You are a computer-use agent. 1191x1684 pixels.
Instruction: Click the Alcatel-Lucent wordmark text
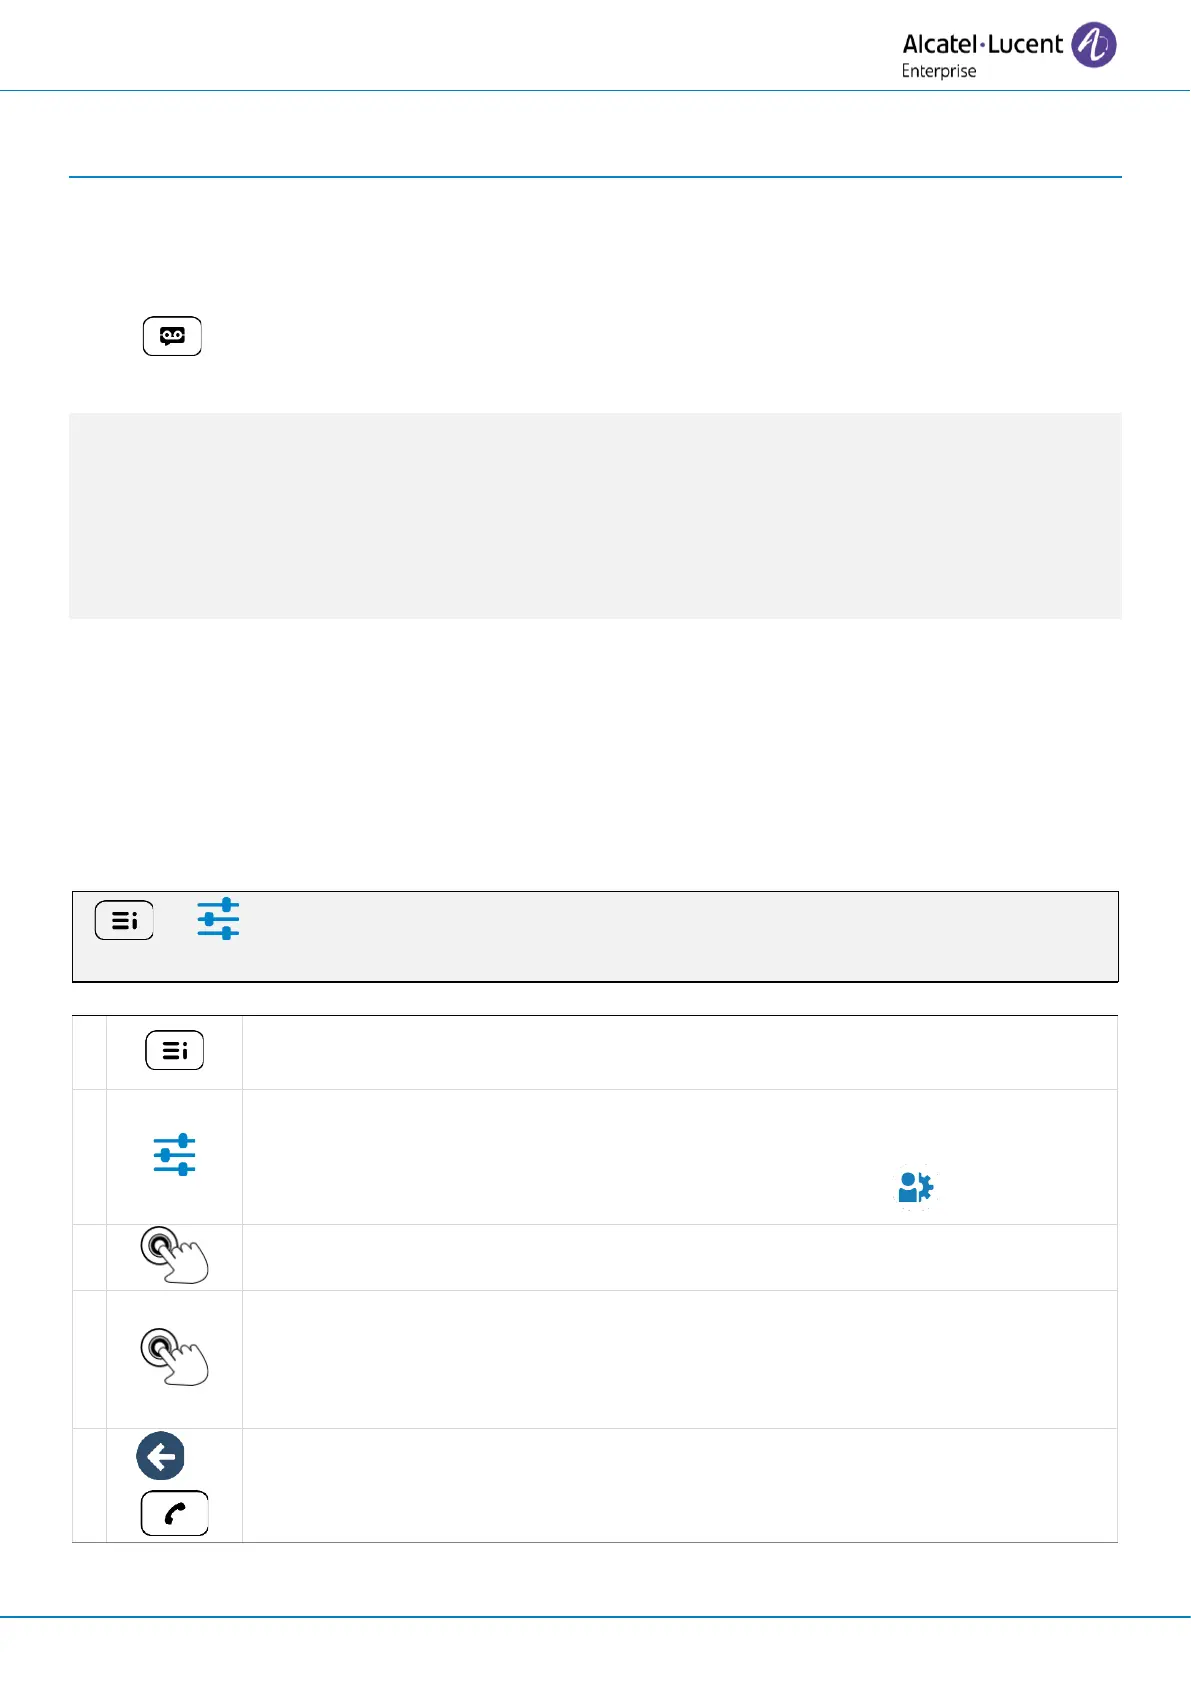pos(982,44)
